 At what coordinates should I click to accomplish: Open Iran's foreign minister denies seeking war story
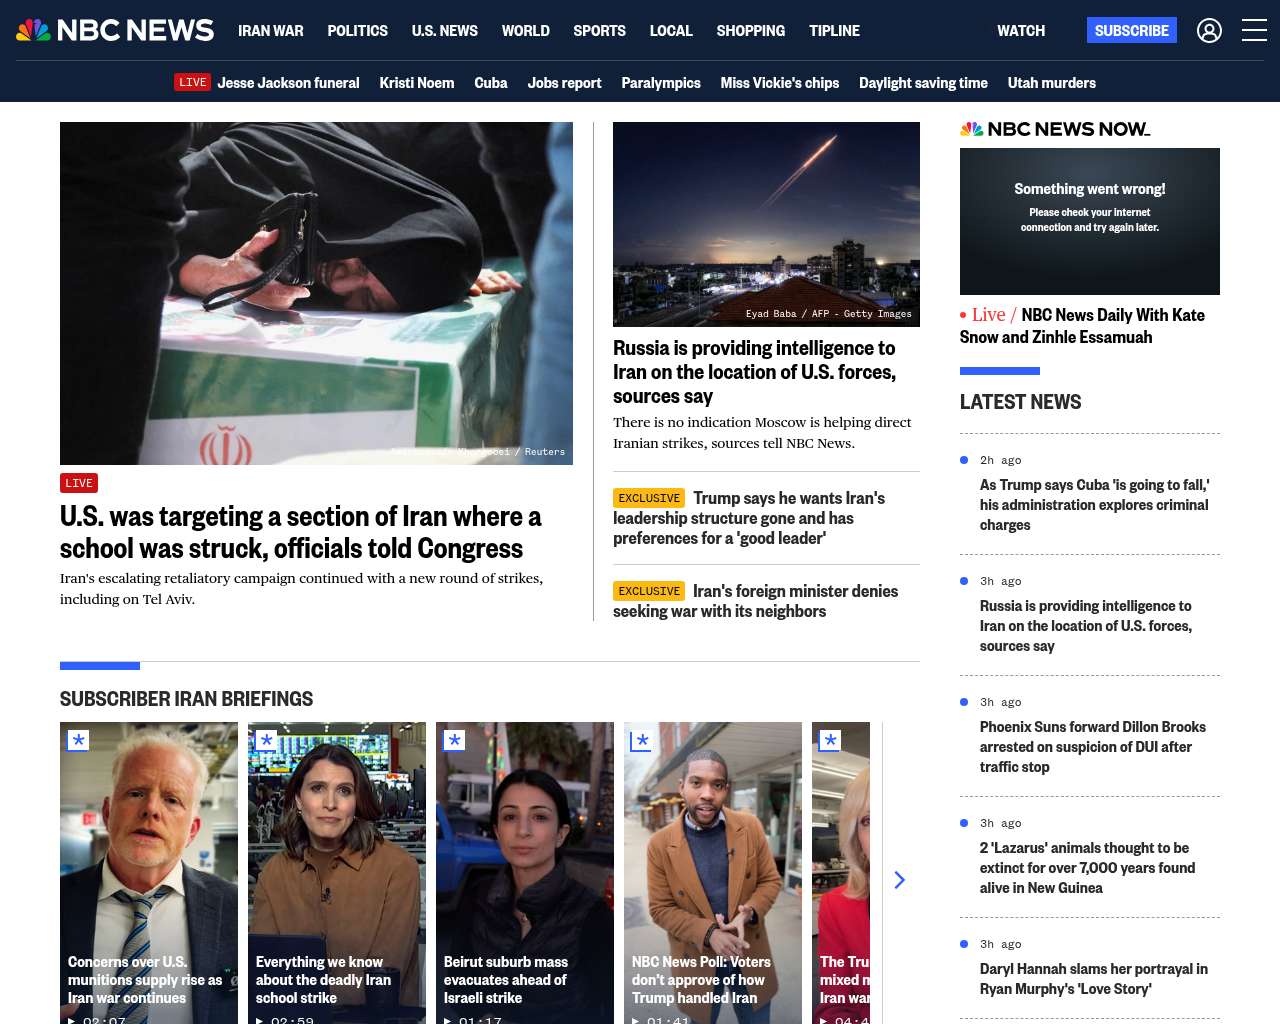coord(755,601)
